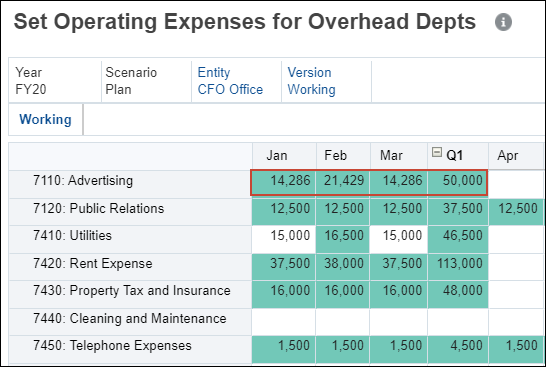The width and height of the screenshot is (546, 367).
Task: Select the 7120: Public Relations row header
Action: pyautogui.click(x=130, y=212)
